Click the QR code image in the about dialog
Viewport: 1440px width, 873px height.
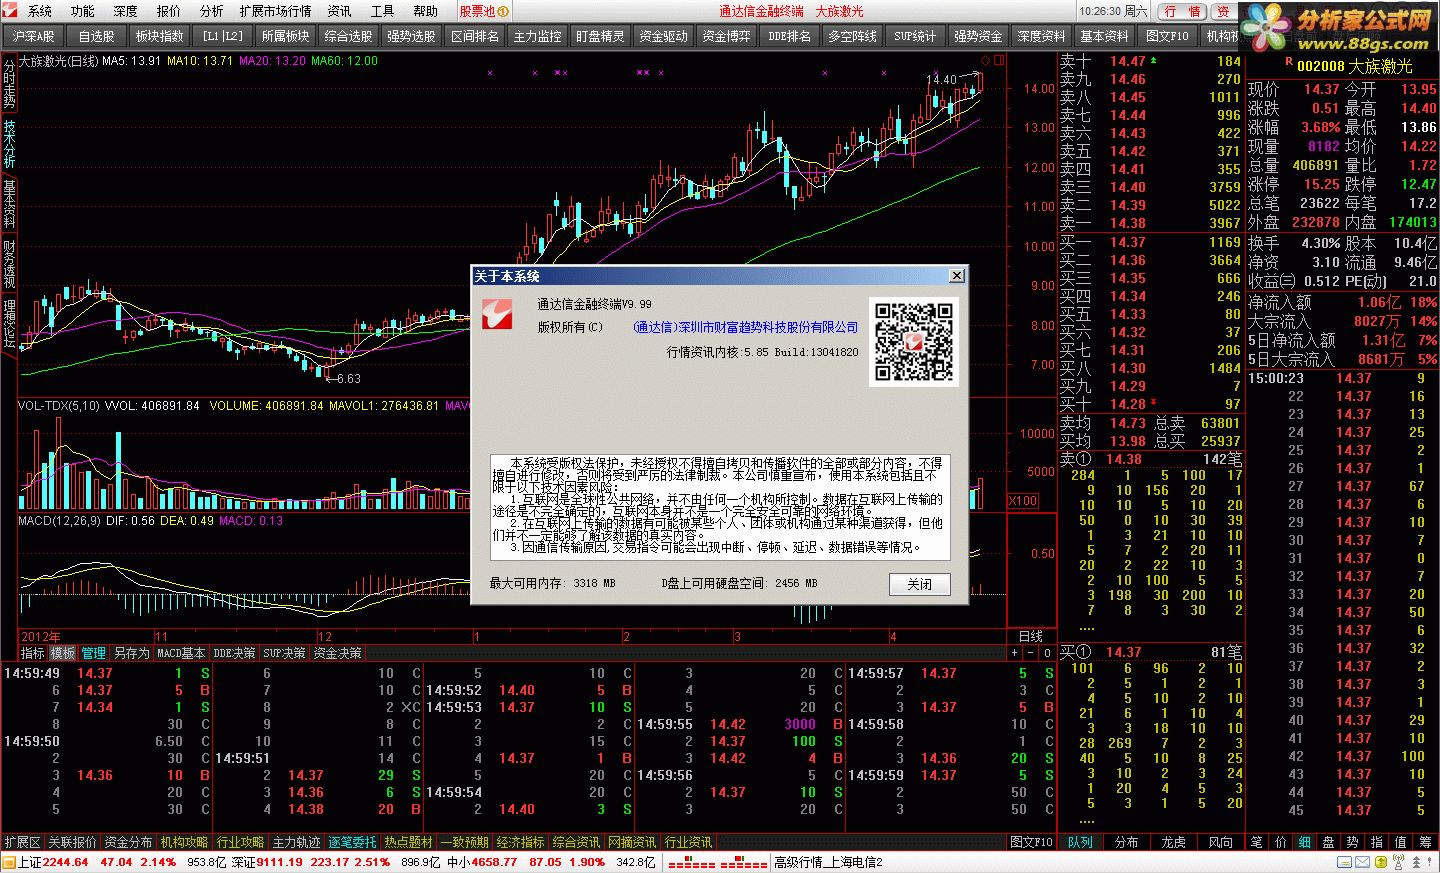coord(913,342)
